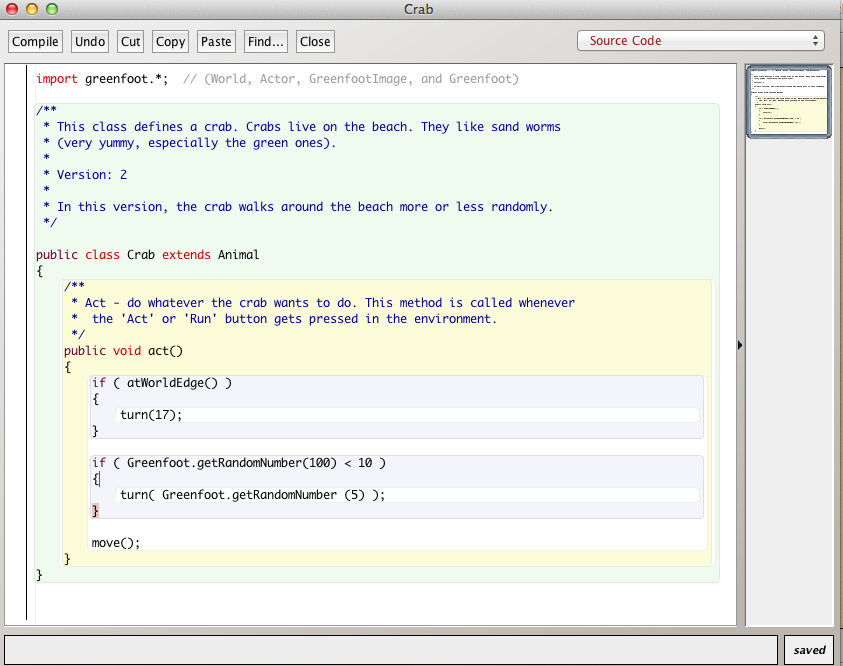Screen dimensions: 843x666
Task: Click the 'Act - do whatever the crab wants' comment
Action: [323, 303]
